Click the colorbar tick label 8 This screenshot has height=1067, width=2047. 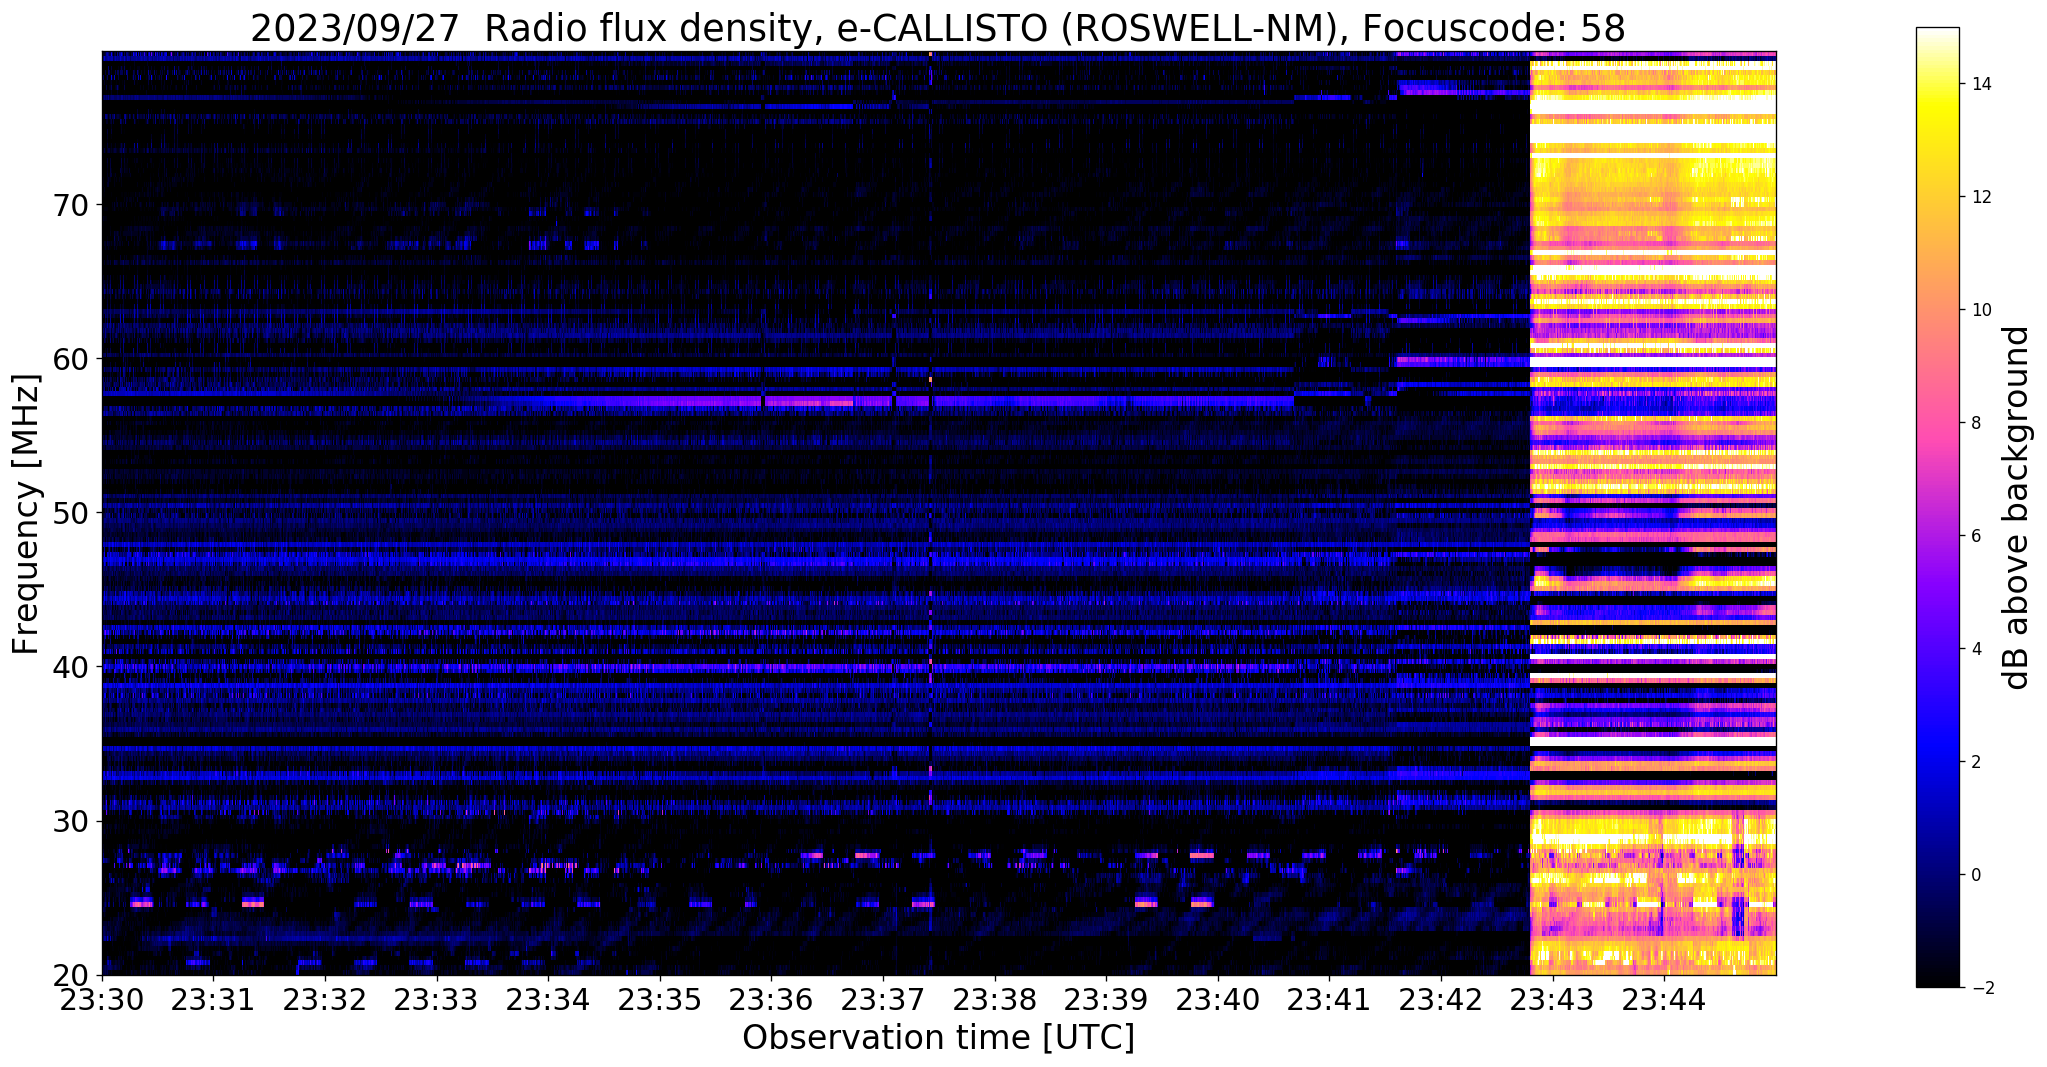[x=1976, y=423]
